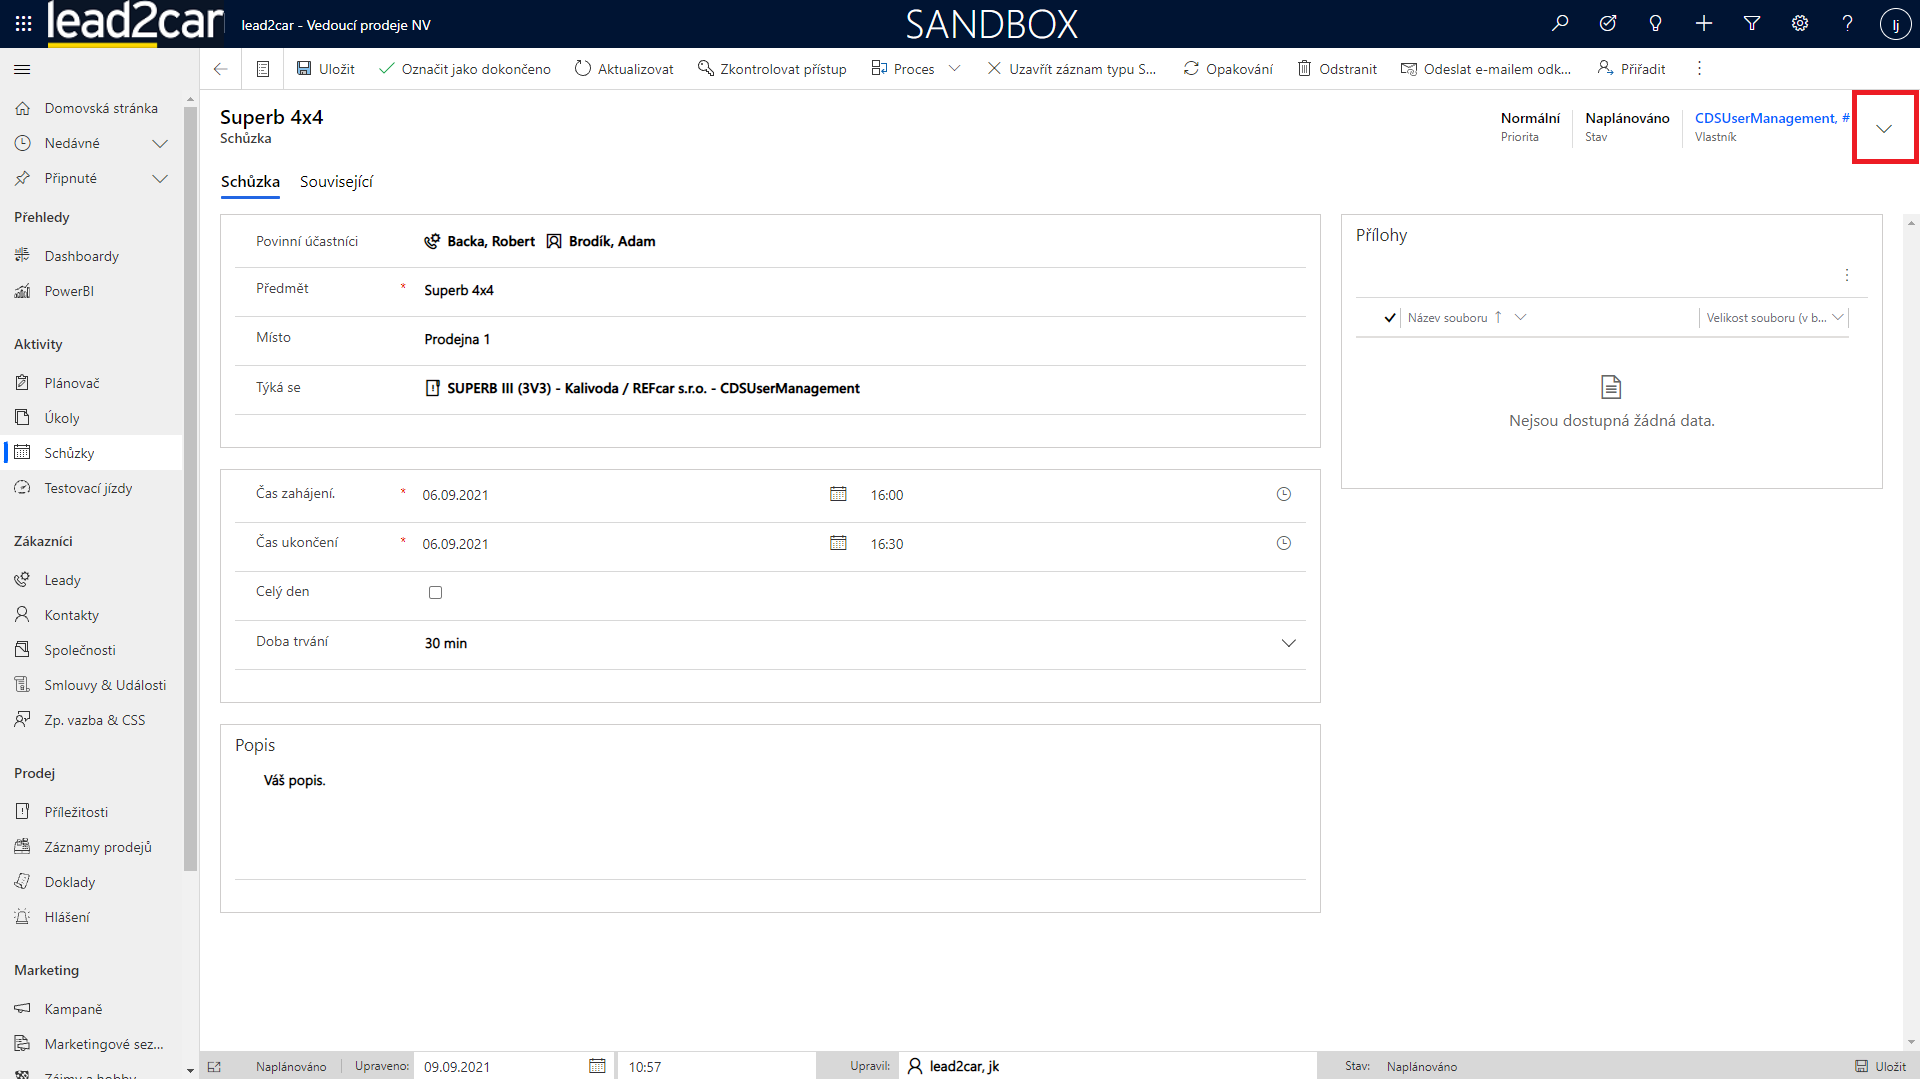Expand the Nedávné section in sidebar
Screen dimensions: 1920x1079
[x=159, y=143]
